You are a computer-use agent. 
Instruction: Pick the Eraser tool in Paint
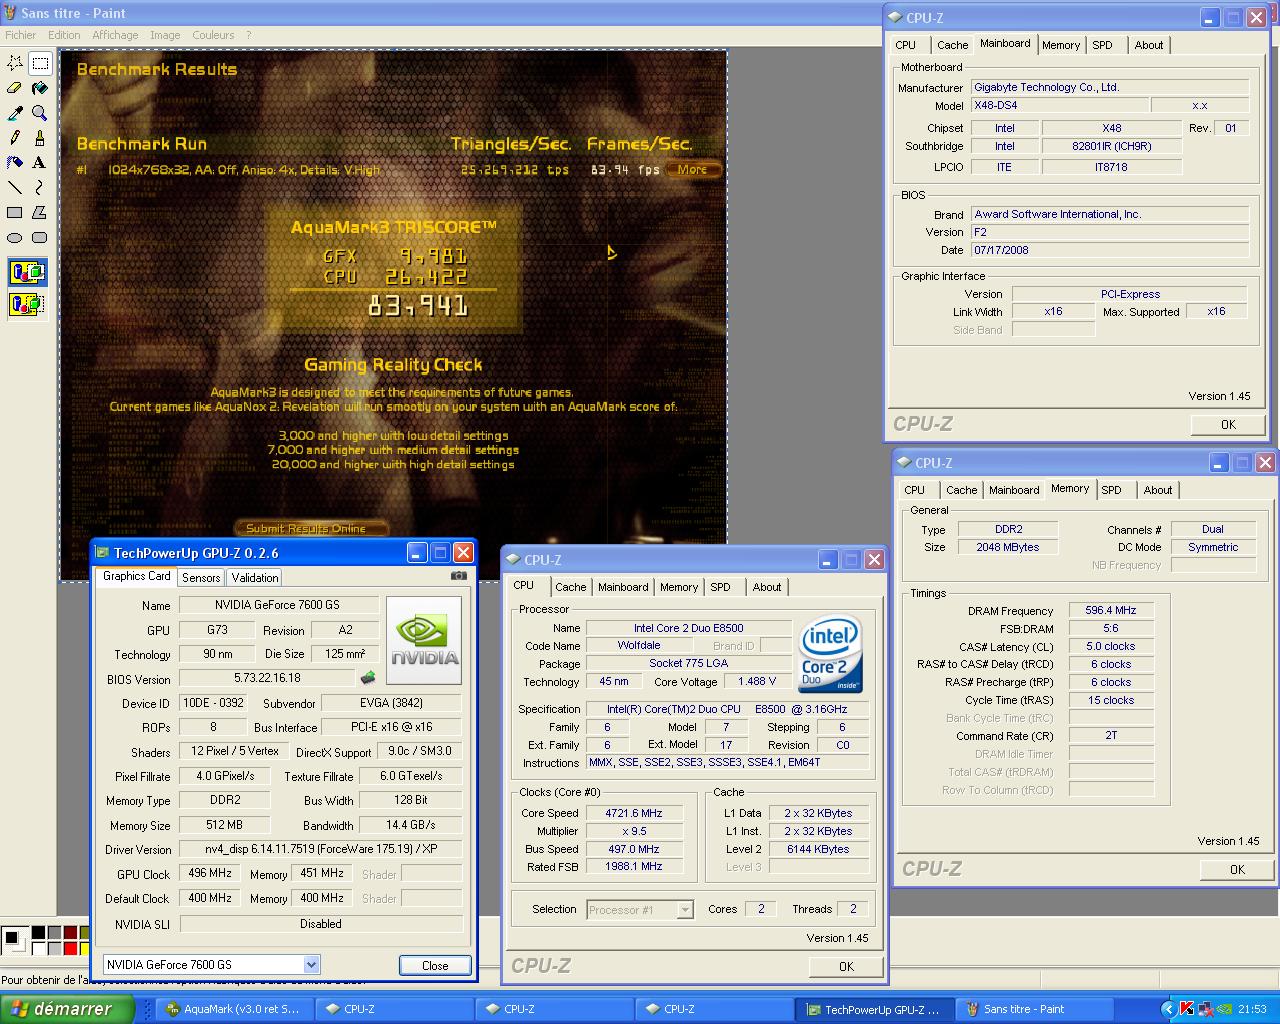click(x=15, y=88)
